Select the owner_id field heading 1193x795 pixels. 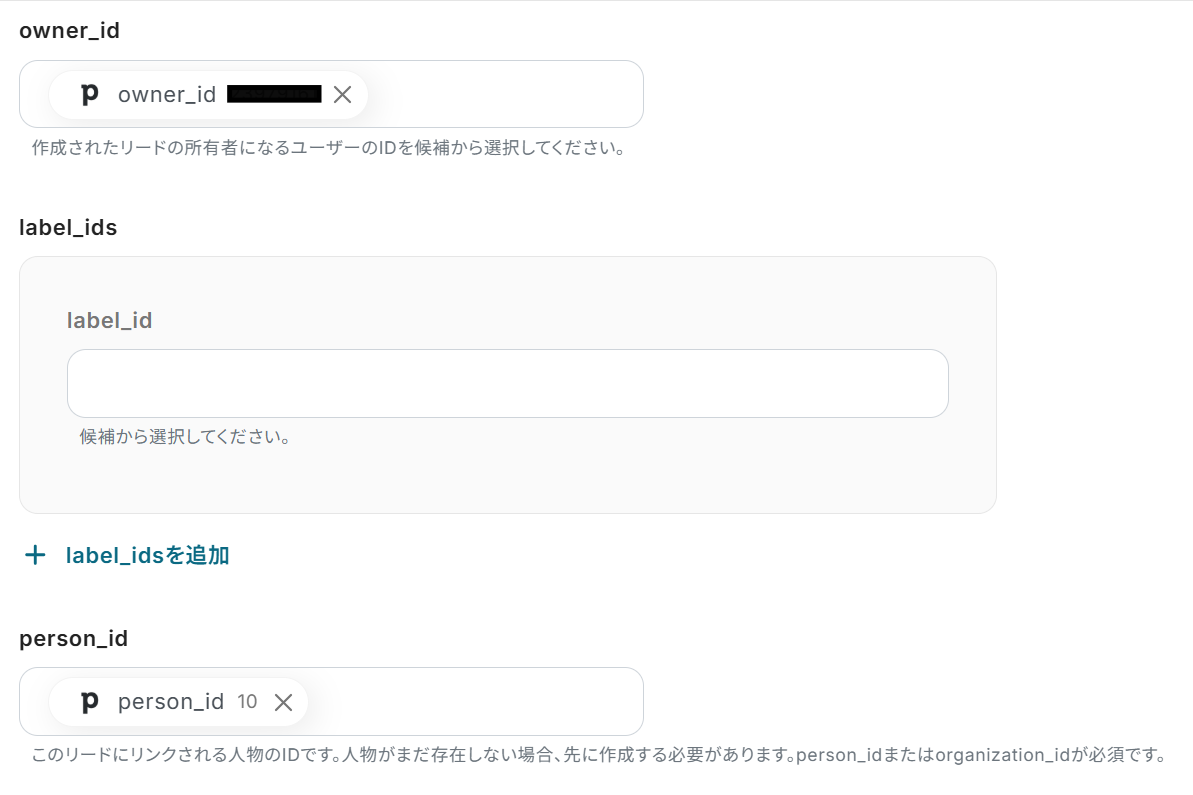[x=70, y=31]
